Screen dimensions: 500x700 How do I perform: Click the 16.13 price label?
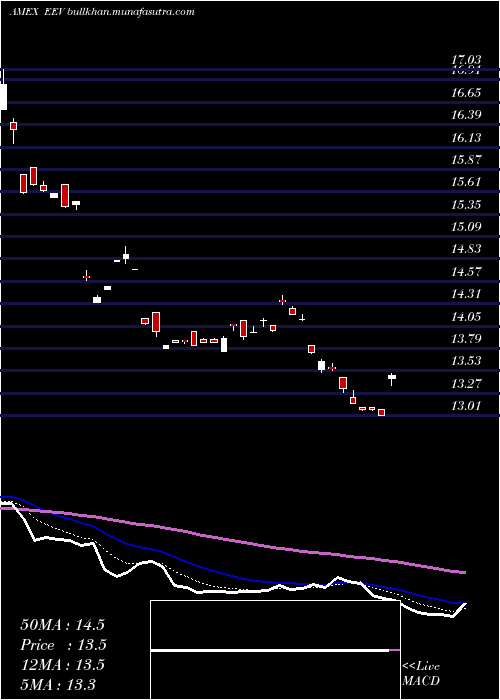pyautogui.click(x=466, y=138)
